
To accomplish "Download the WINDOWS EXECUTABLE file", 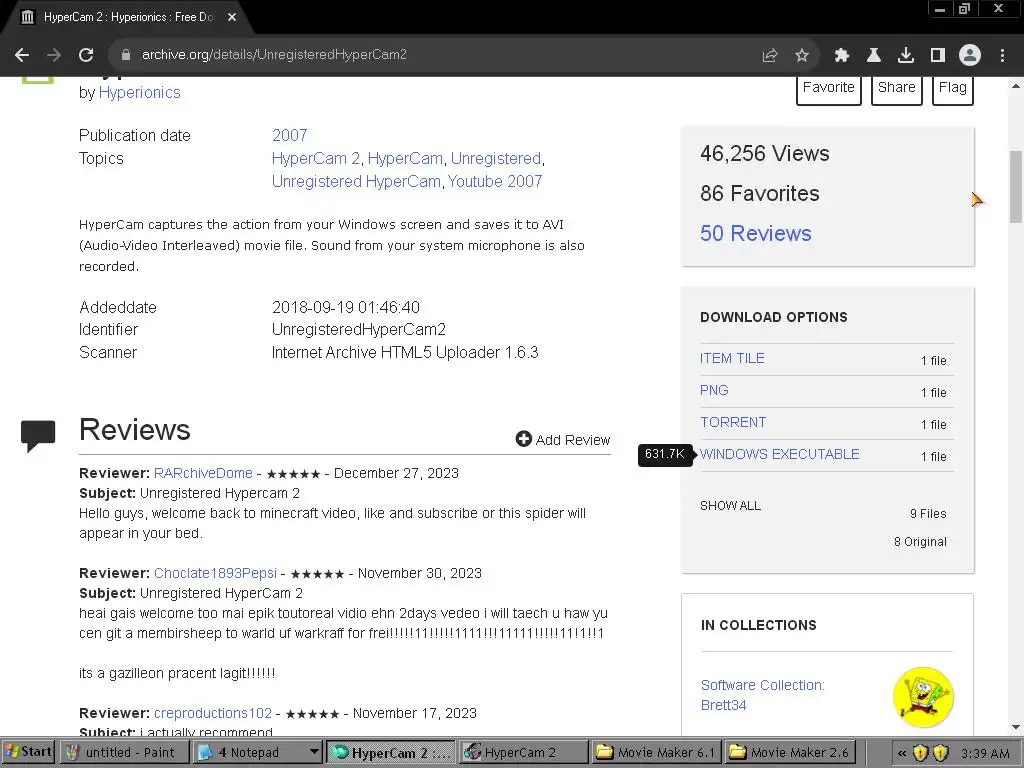I will [780, 455].
